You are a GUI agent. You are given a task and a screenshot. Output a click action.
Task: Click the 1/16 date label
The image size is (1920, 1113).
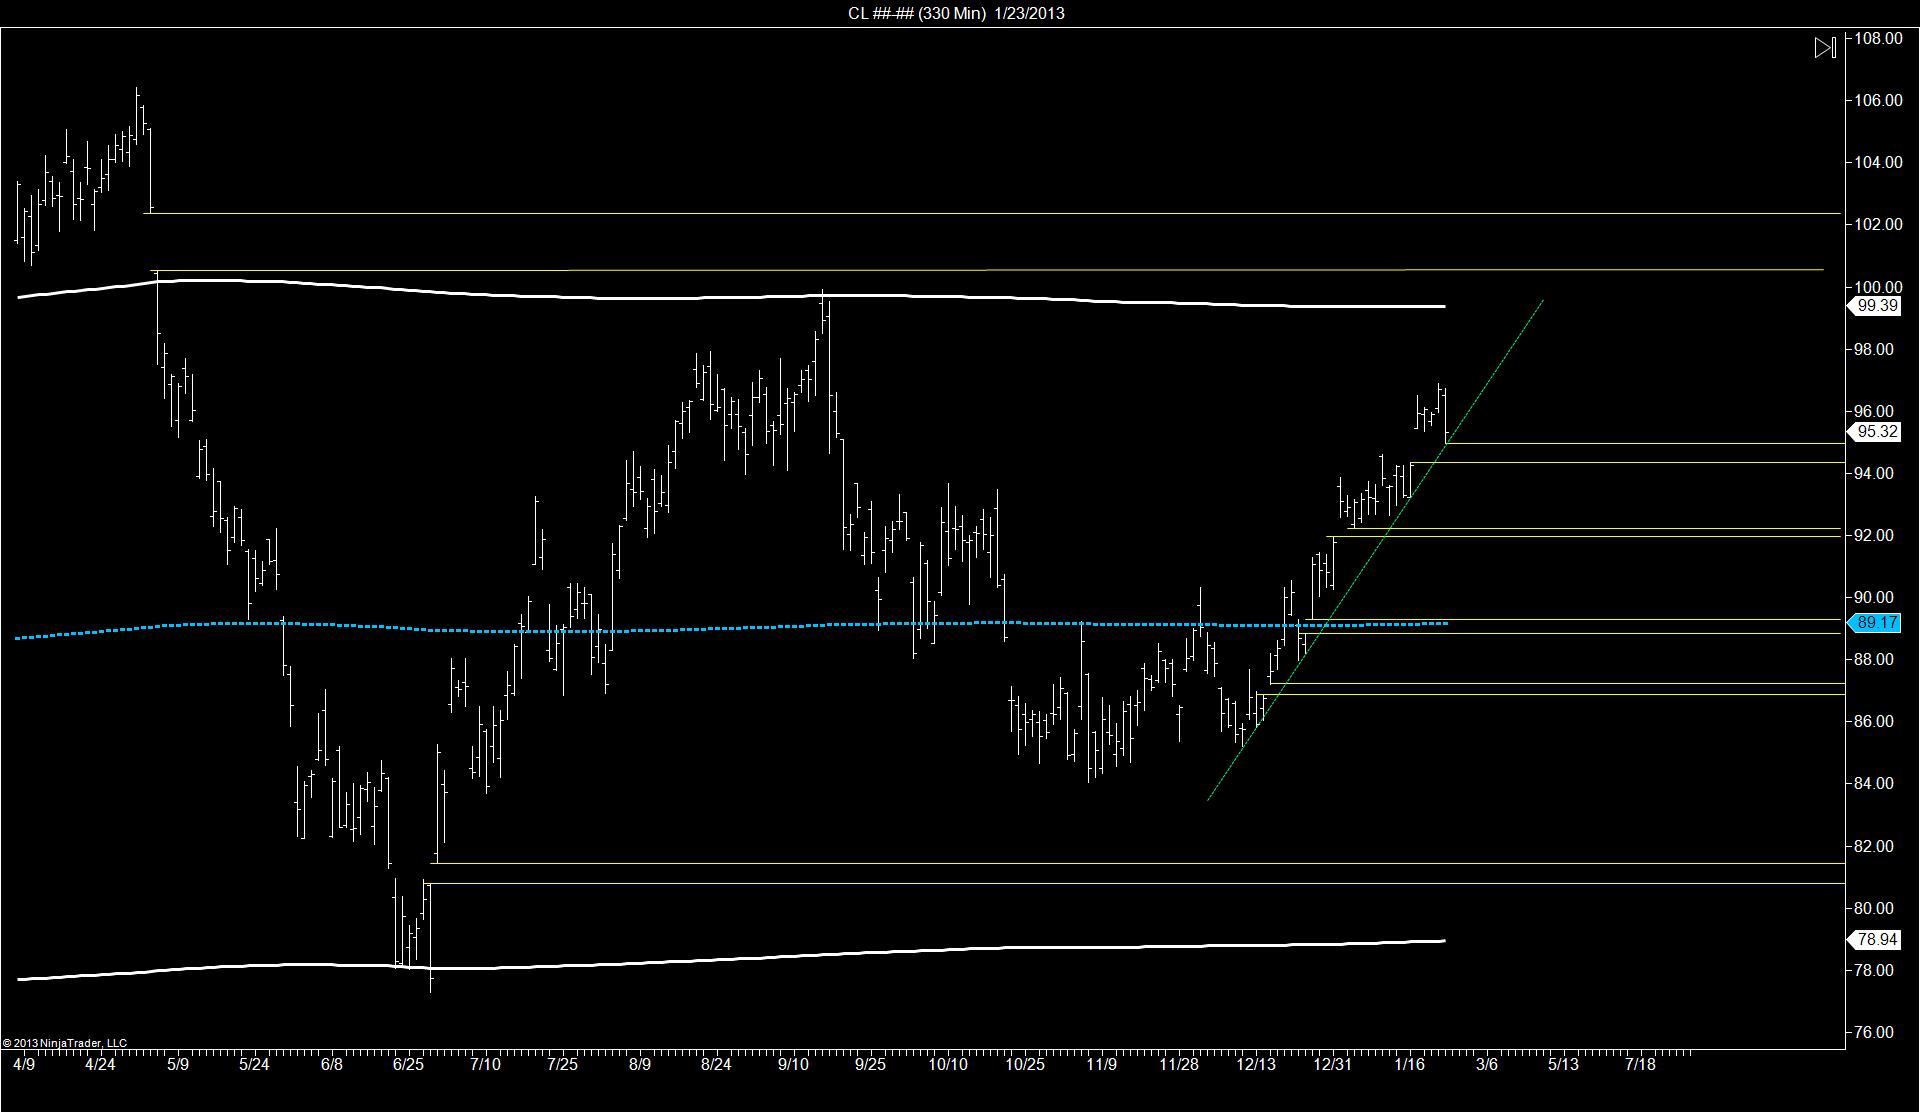pyautogui.click(x=1409, y=1064)
